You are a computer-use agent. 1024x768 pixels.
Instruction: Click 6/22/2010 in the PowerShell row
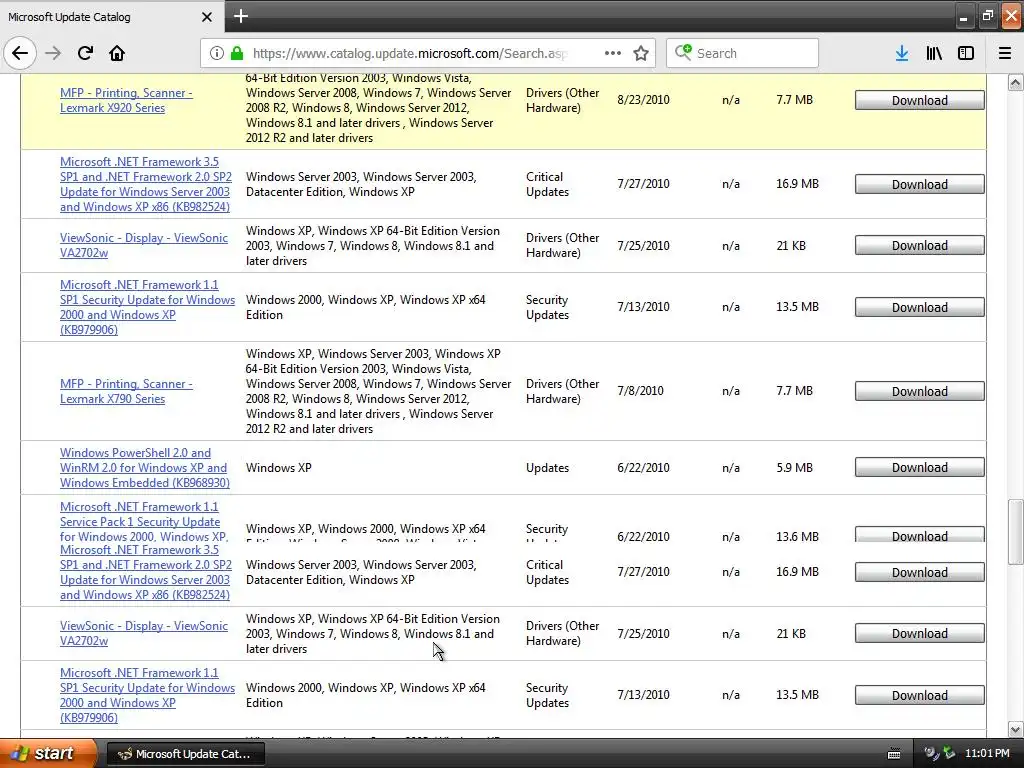click(643, 468)
